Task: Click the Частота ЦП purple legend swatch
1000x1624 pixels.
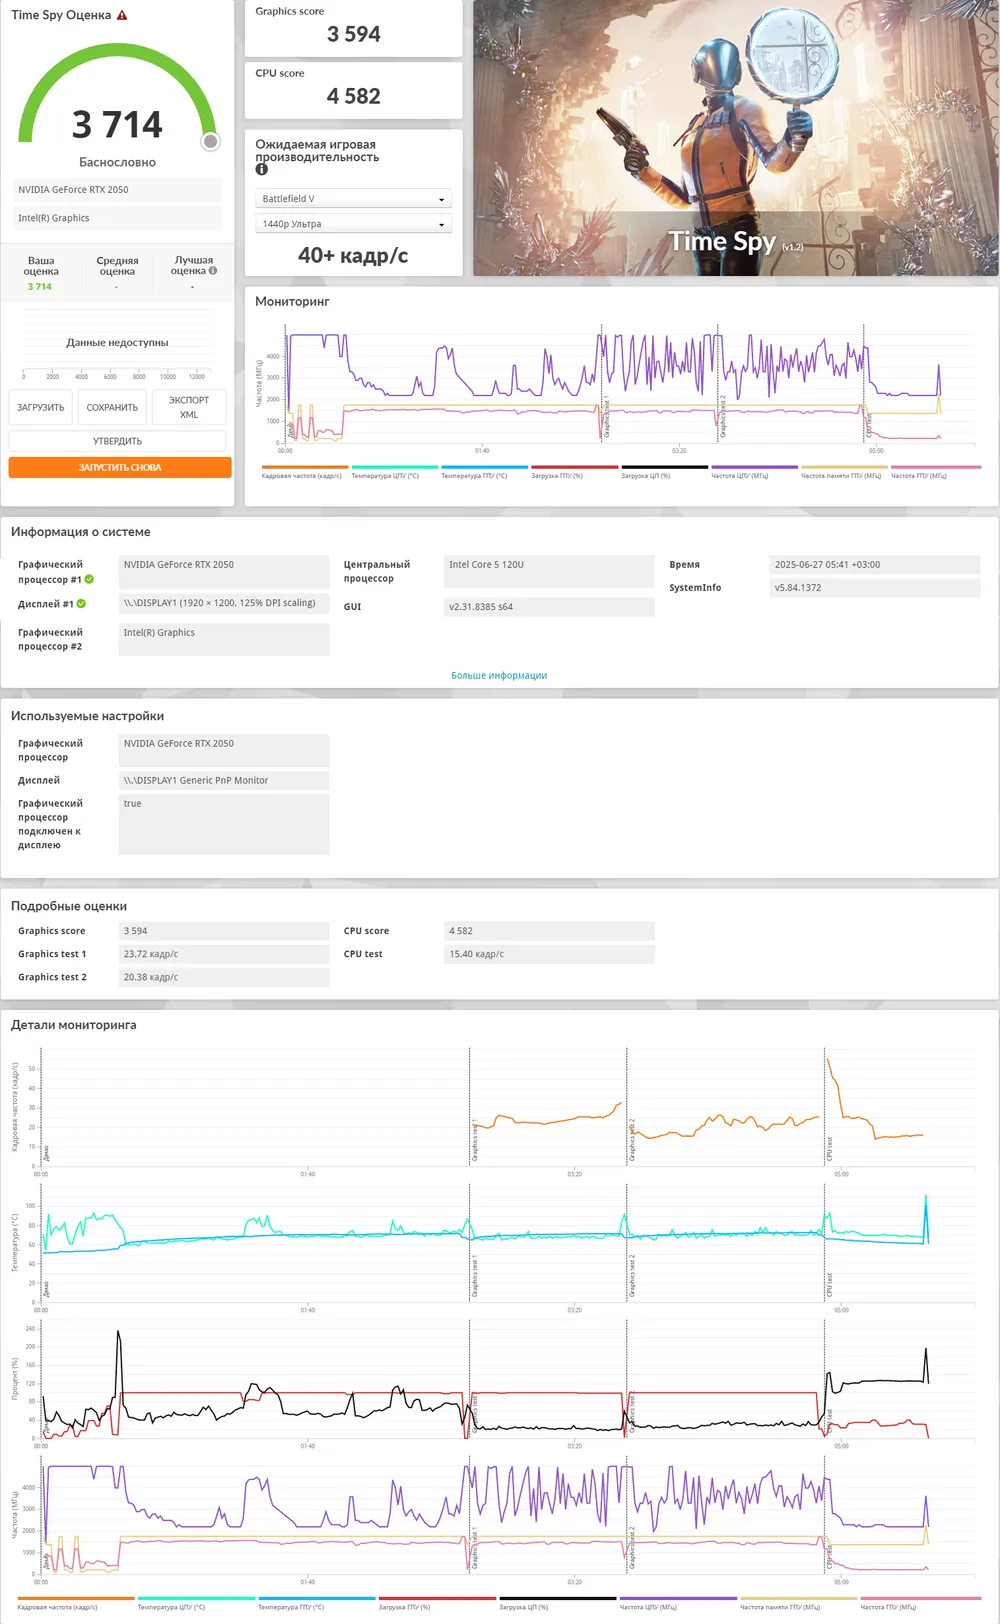Action: [754, 467]
